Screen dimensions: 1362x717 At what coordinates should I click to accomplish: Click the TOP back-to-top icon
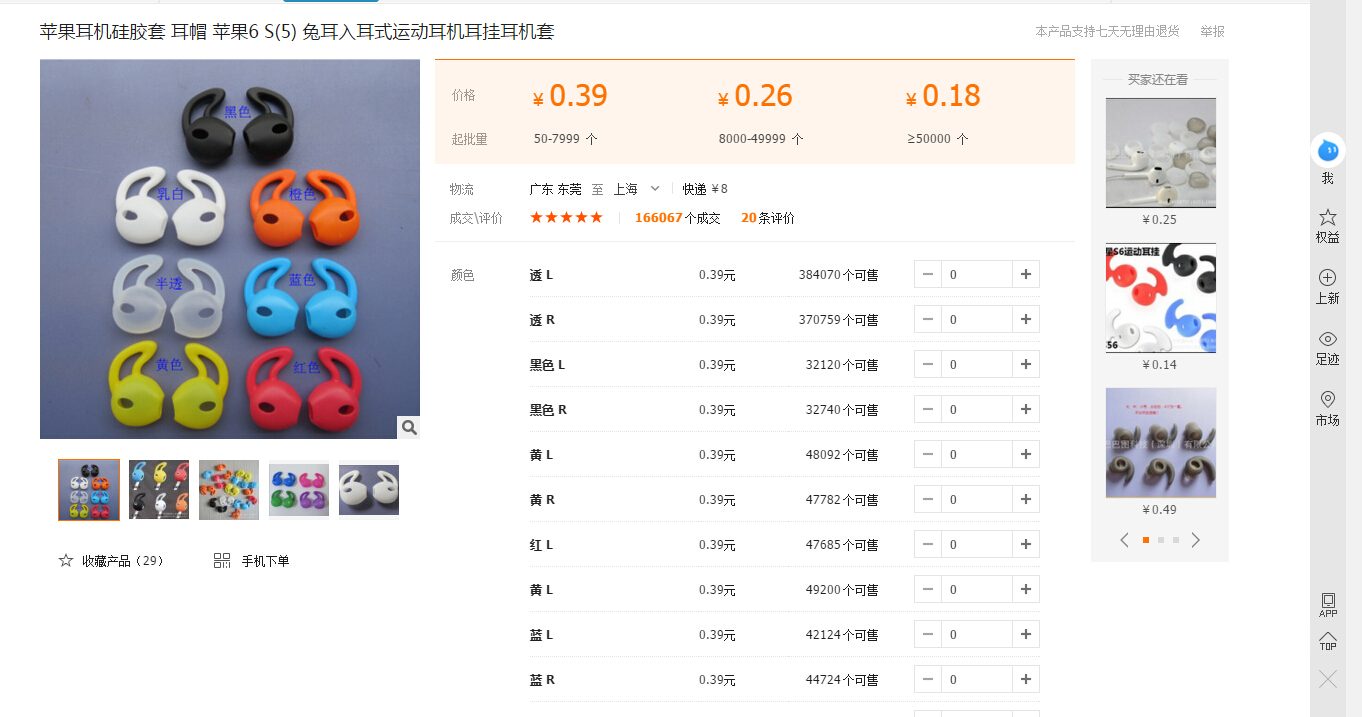click(1328, 641)
